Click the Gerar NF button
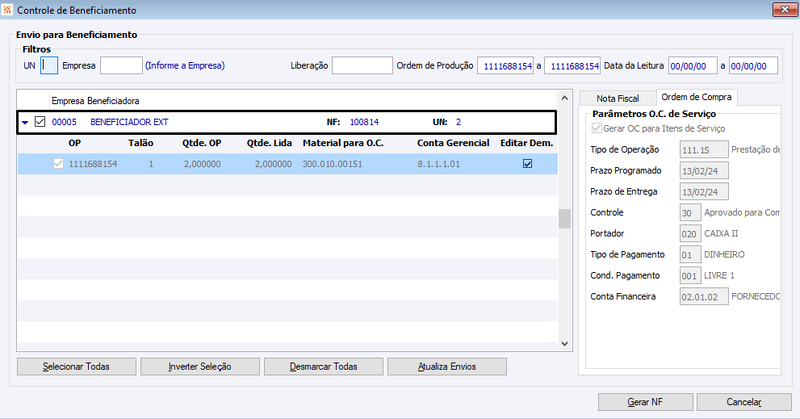 click(x=645, y=402)
